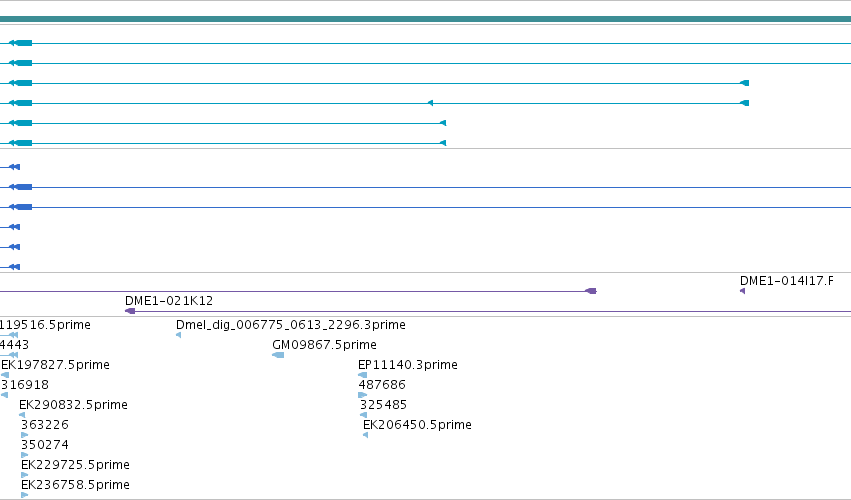Select the 487686 label
The width and height of the screenshot is (851, 500).
(x=382, y=385)
